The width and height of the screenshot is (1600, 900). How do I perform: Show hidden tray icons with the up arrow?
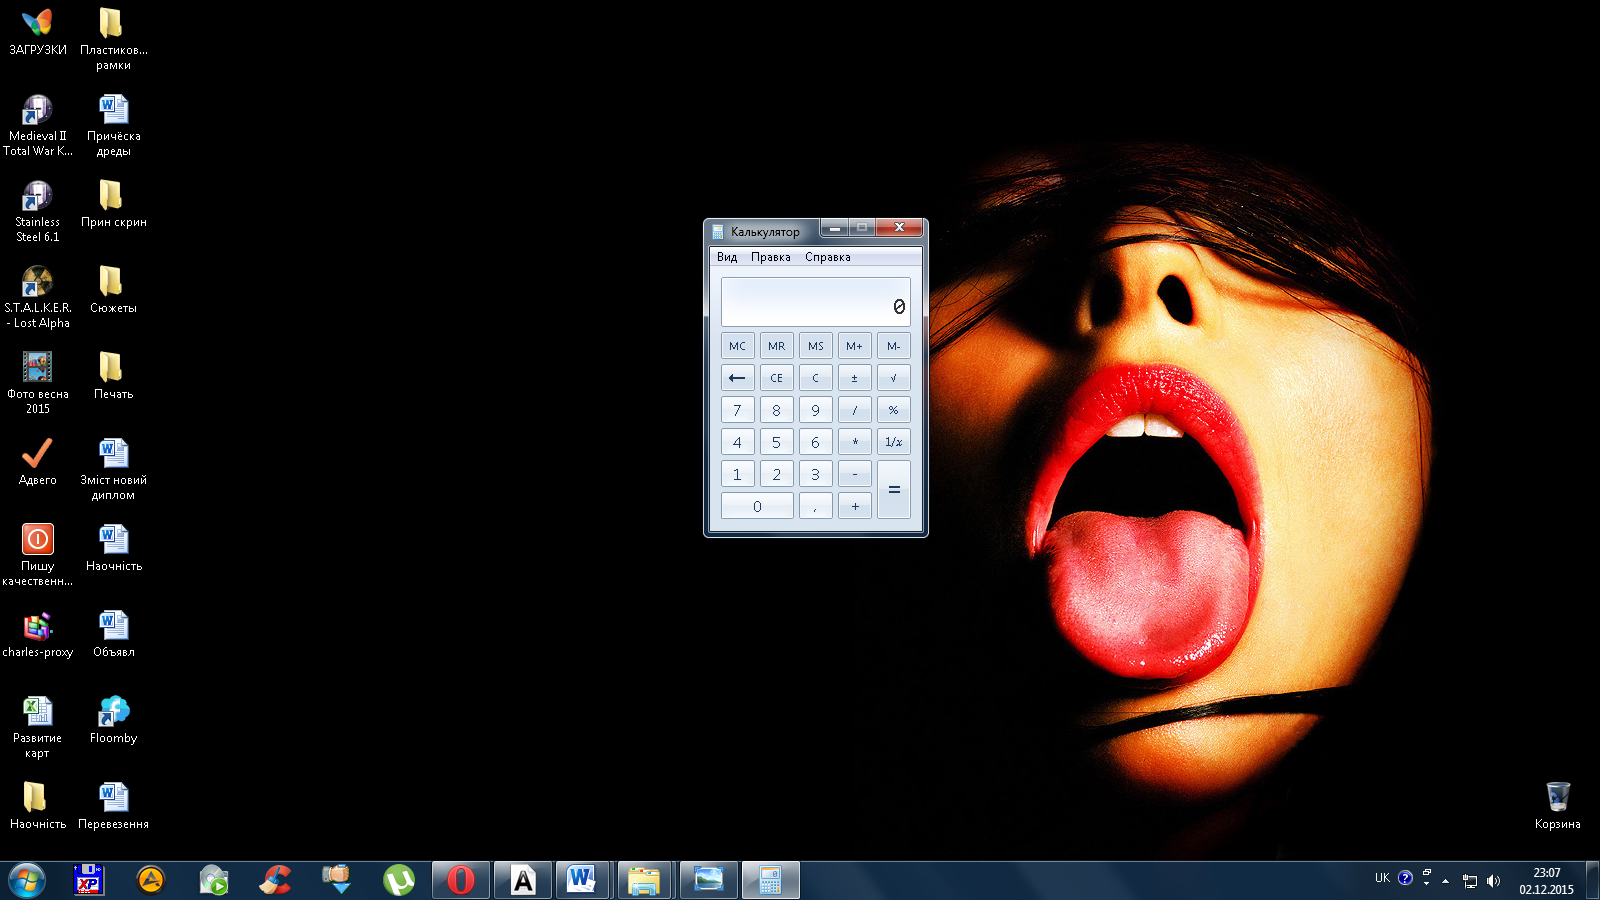(1445, 881)
